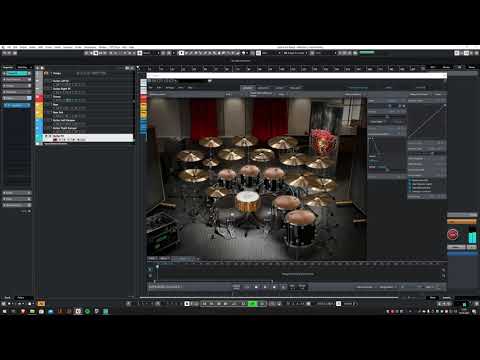Switch to the Tracker tab in Superior Drummer

(x=295, y=88)
